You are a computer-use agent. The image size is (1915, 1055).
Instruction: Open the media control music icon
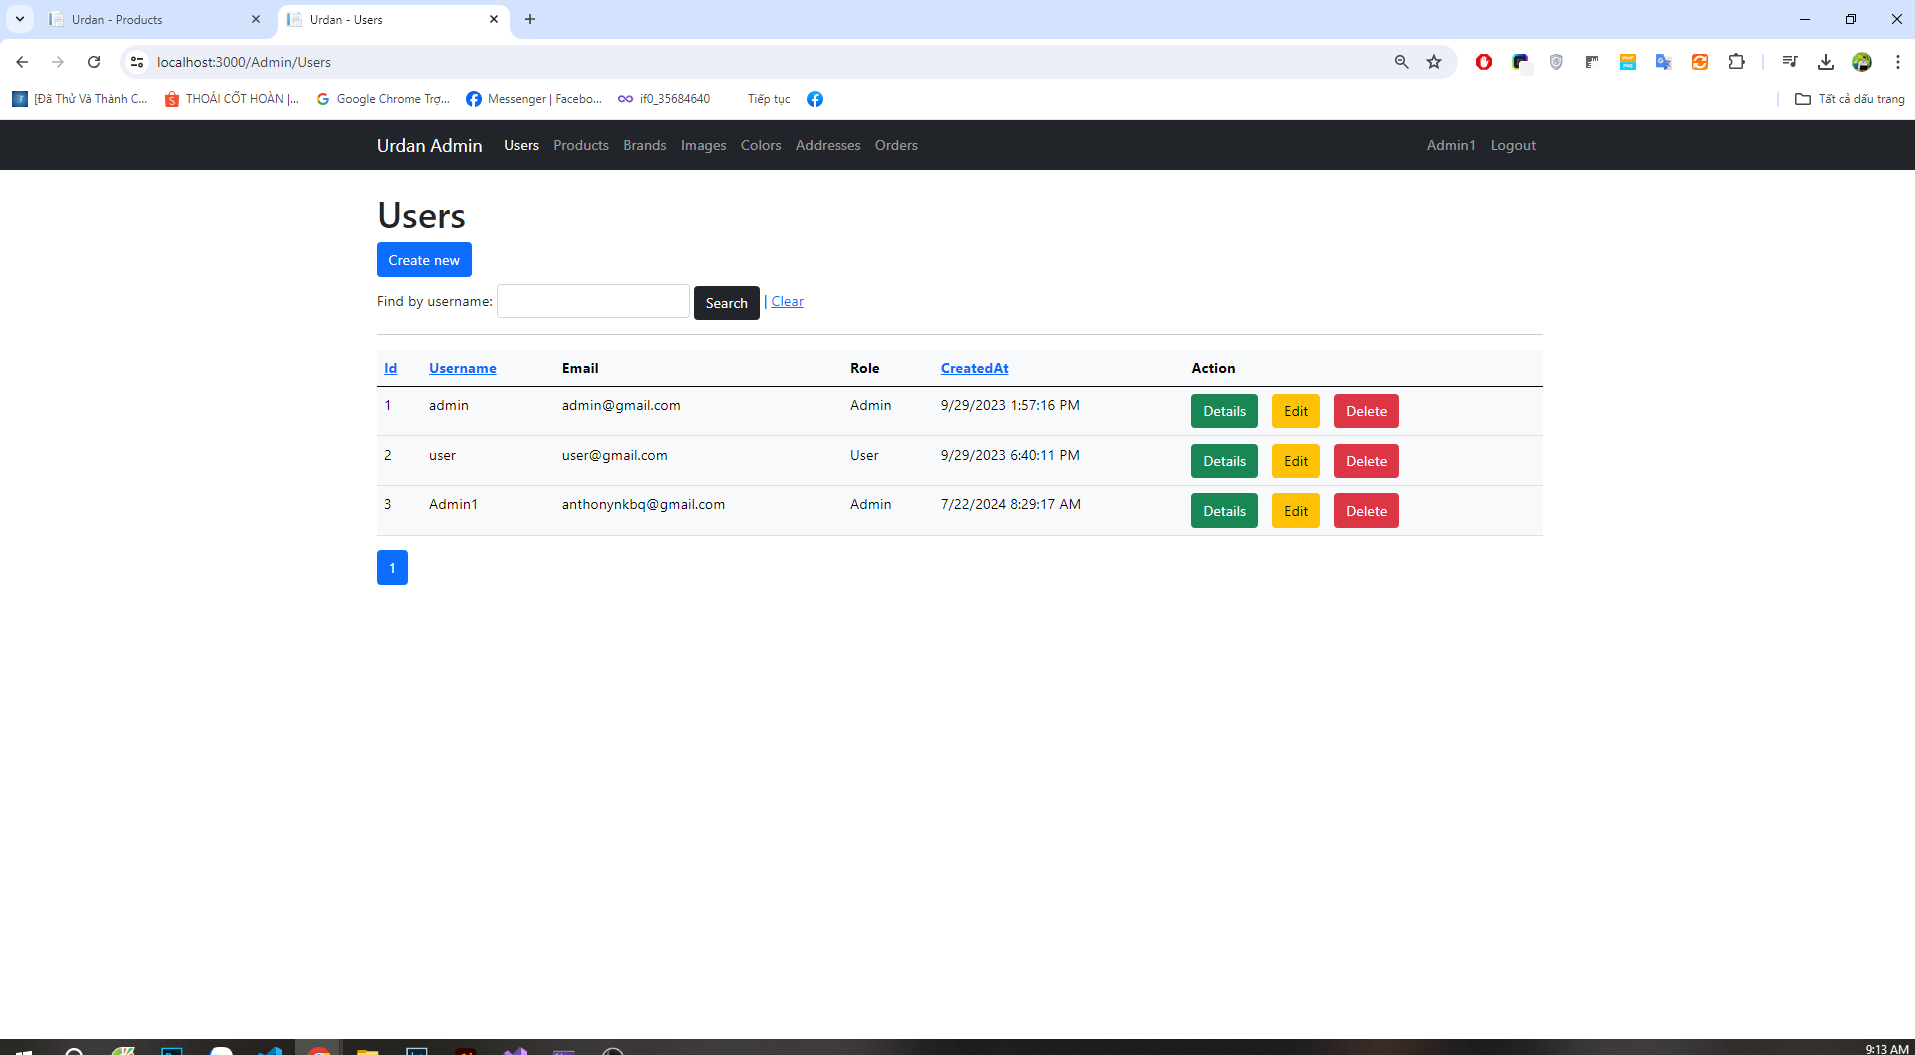coord(1790,62)
